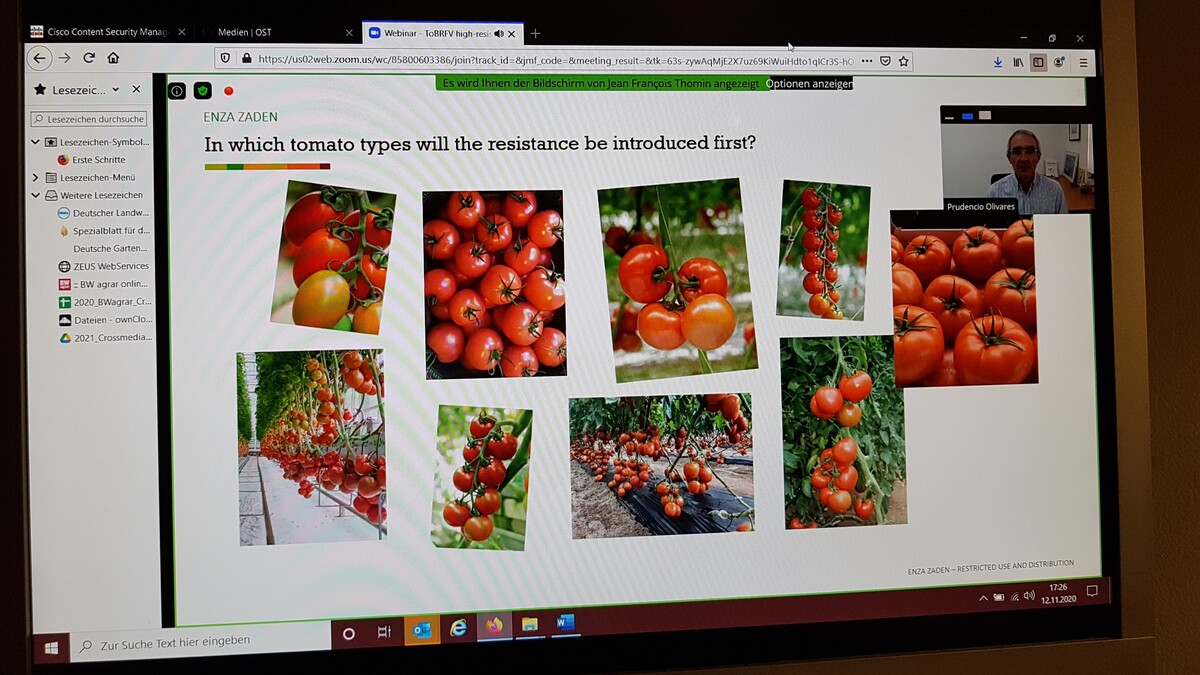Collapse the Lesezeichen-Symbolleiste folder

click(36, 142)
